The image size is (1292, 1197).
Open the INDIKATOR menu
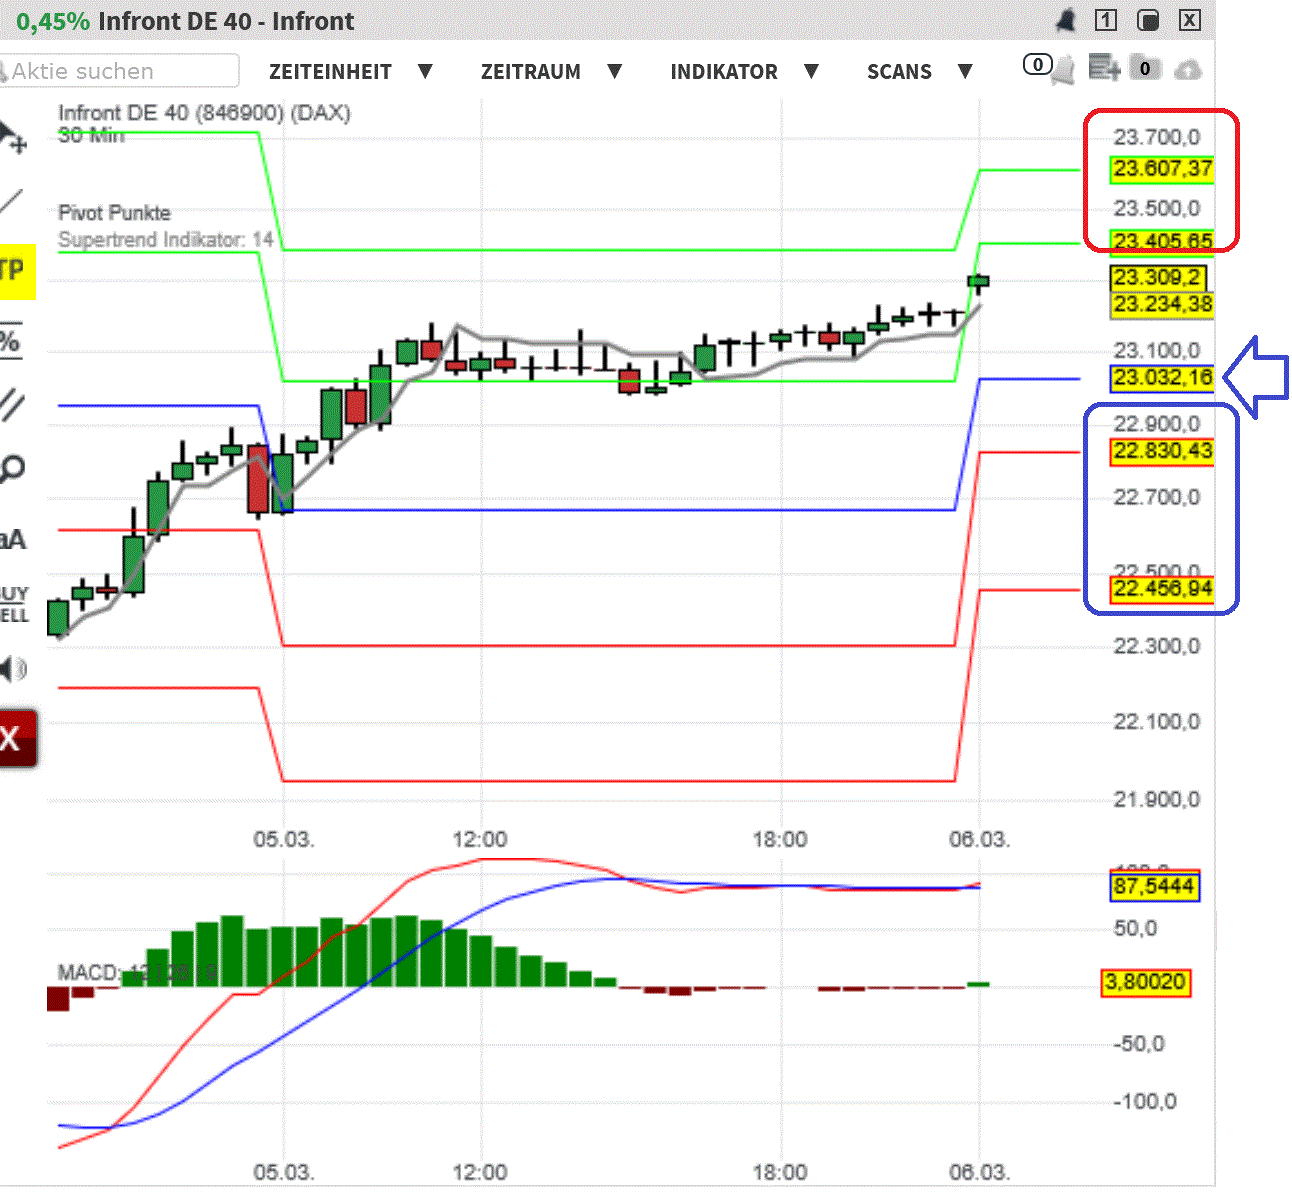point(724,71)
